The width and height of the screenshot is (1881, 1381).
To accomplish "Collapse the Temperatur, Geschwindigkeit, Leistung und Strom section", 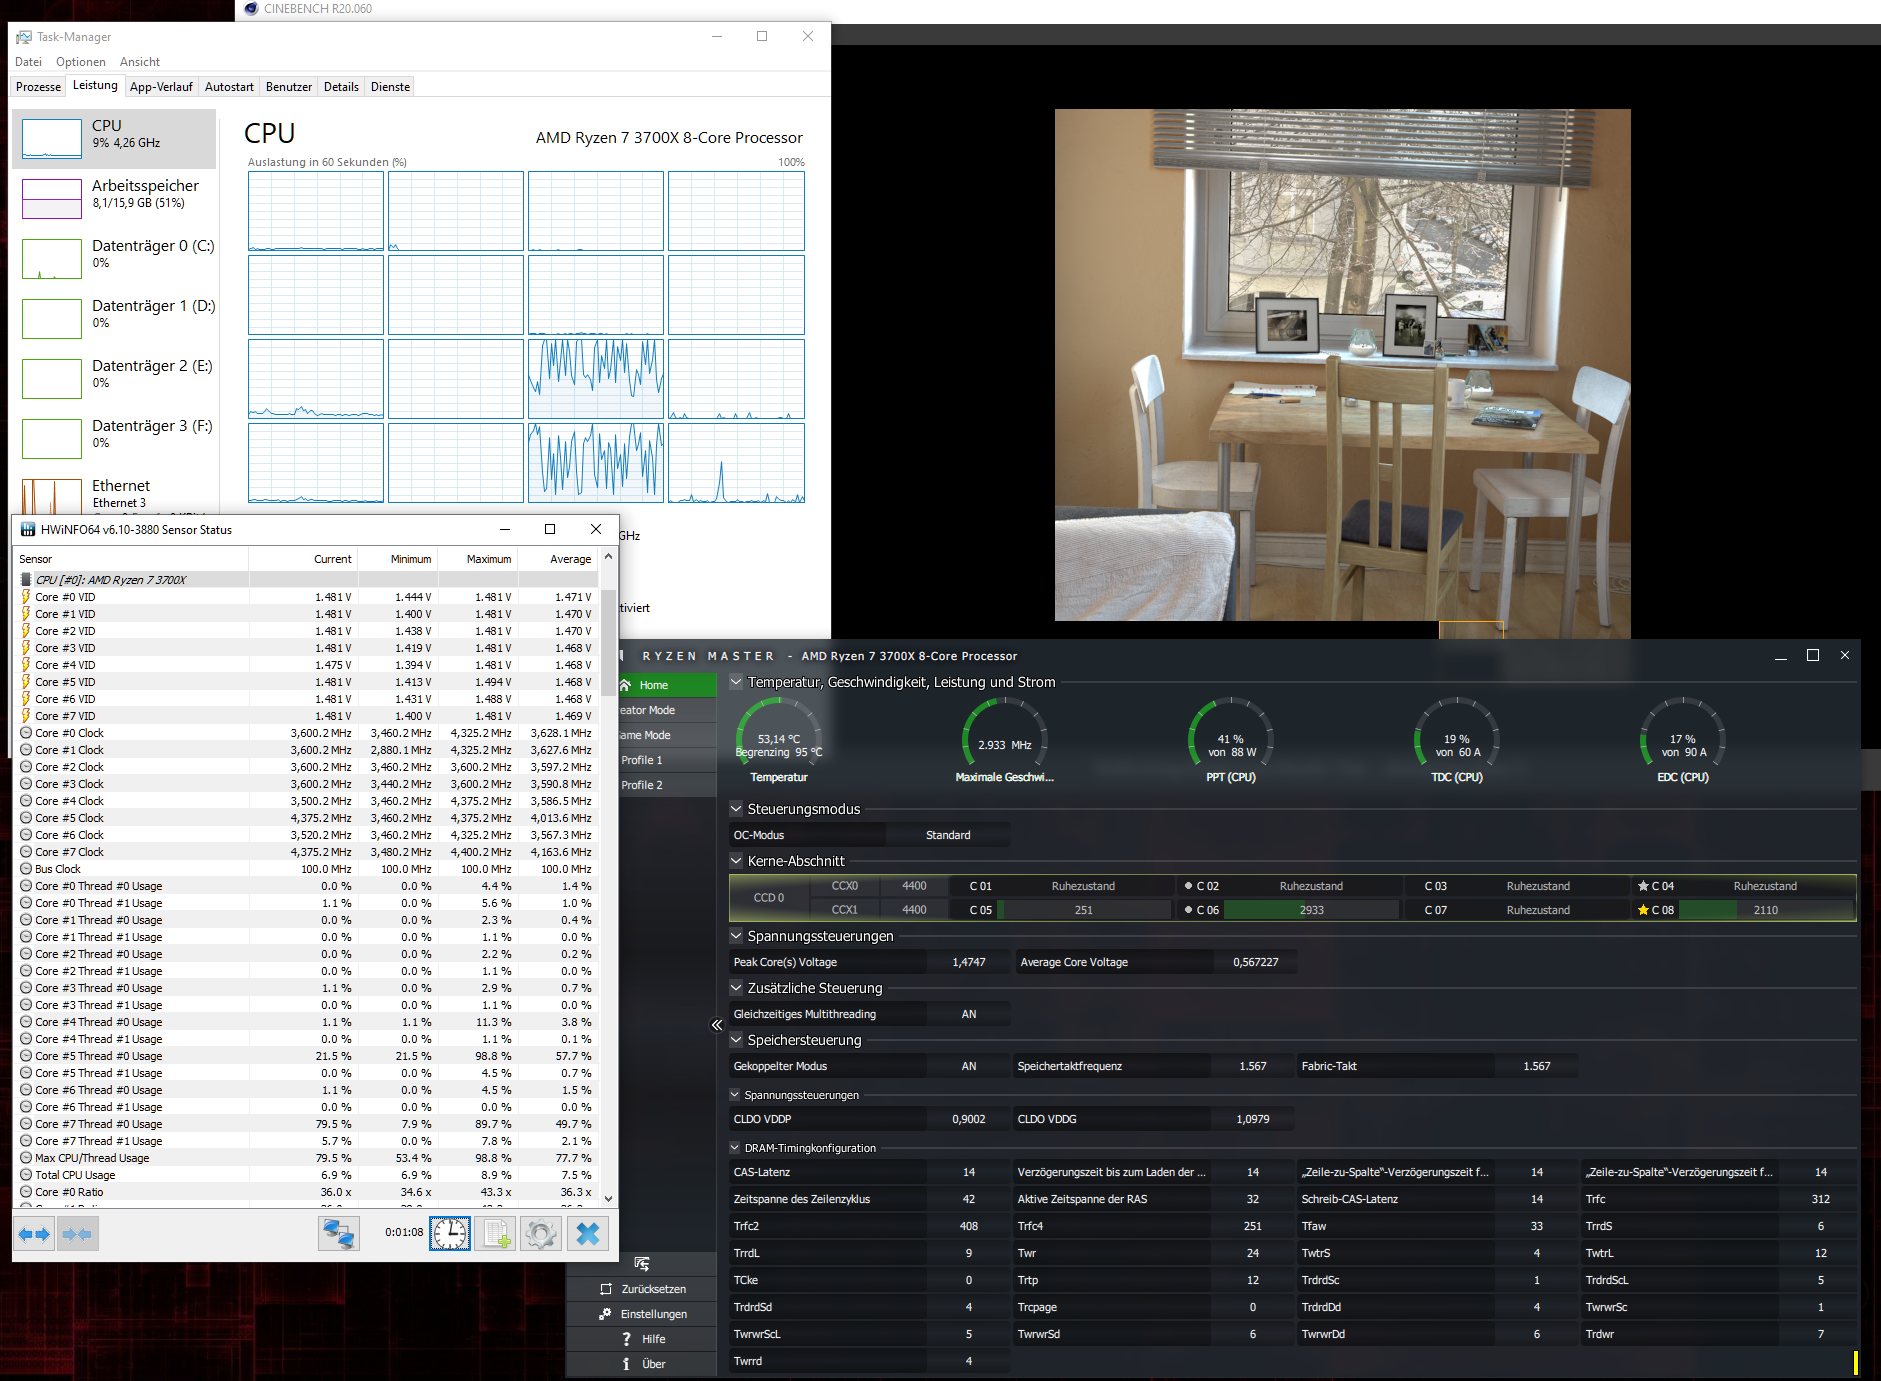I will point(736,682).
